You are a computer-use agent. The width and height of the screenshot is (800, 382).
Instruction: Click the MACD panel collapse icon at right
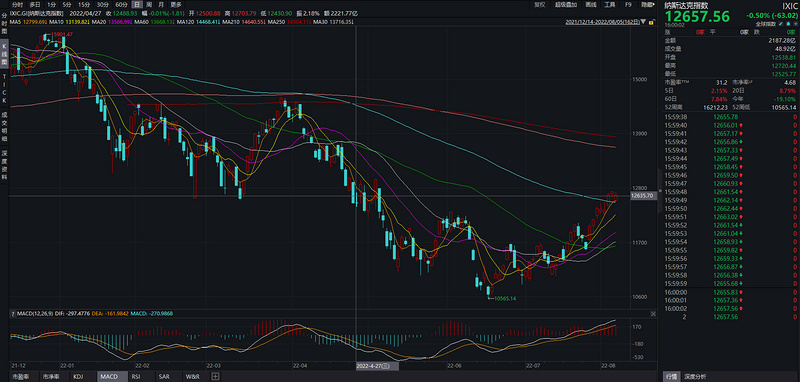click(x=653, y=313)
